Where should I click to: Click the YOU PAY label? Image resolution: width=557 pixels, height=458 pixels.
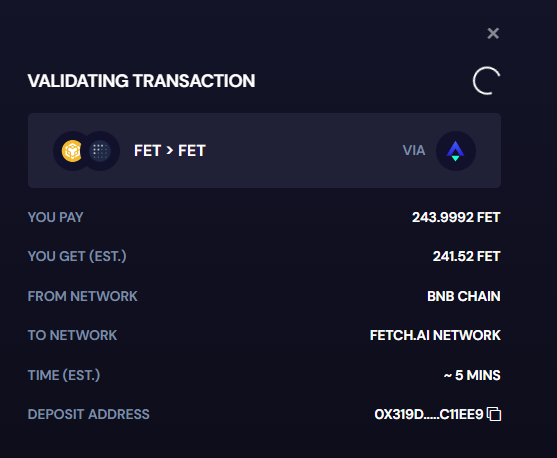[55, 217]
